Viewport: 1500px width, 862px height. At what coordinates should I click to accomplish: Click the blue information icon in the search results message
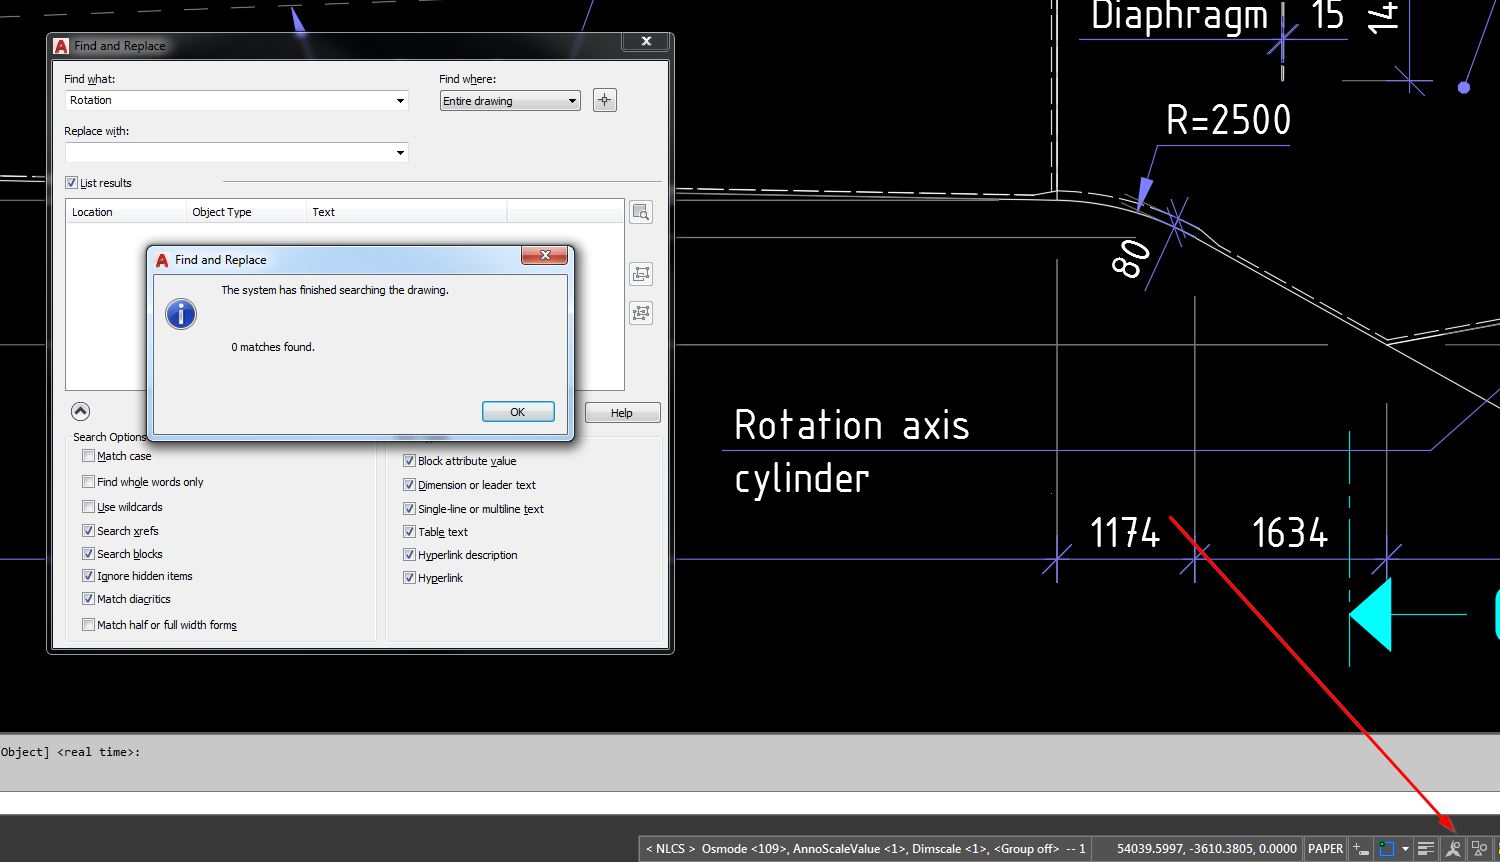click(181, 313)
